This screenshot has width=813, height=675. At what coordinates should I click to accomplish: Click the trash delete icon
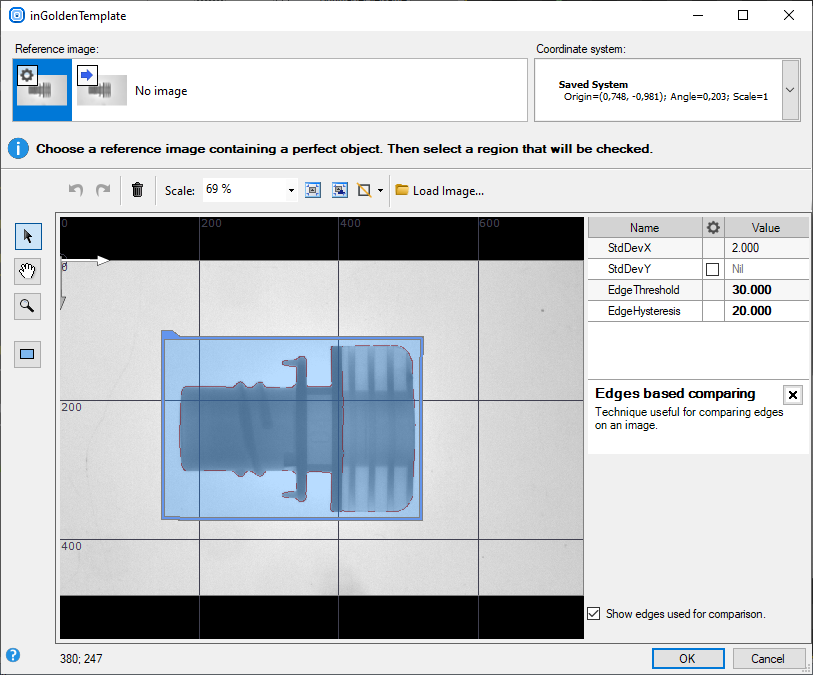(x=138, y=190)
